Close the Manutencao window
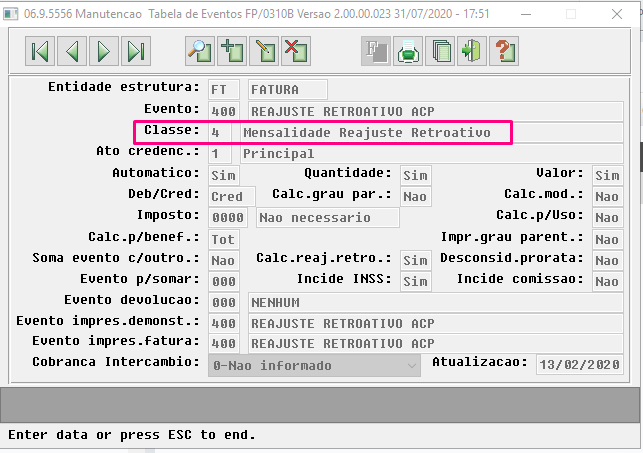The width and height of the screenshot is (643, 453). click(x=617, y=14)
